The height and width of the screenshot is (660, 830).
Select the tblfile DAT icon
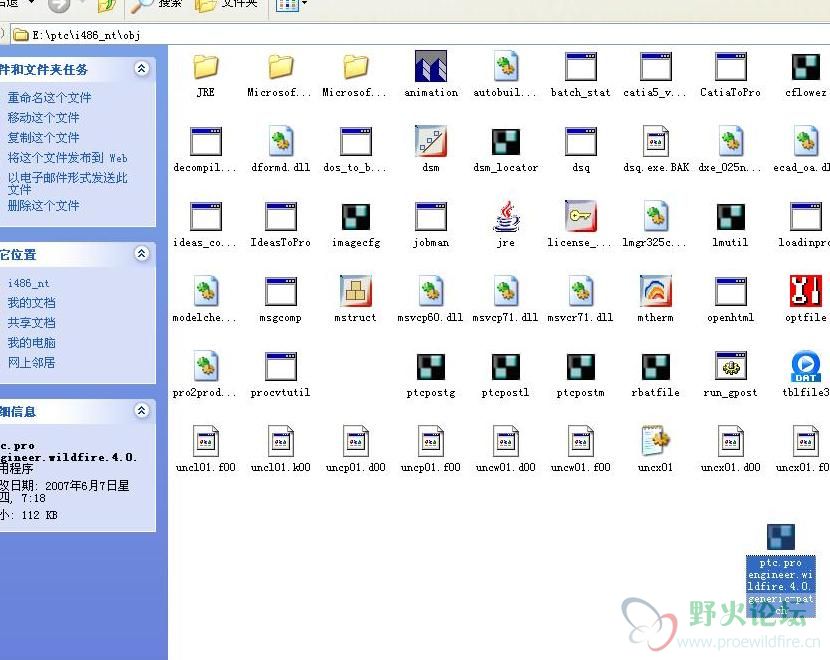pos(806,366)
